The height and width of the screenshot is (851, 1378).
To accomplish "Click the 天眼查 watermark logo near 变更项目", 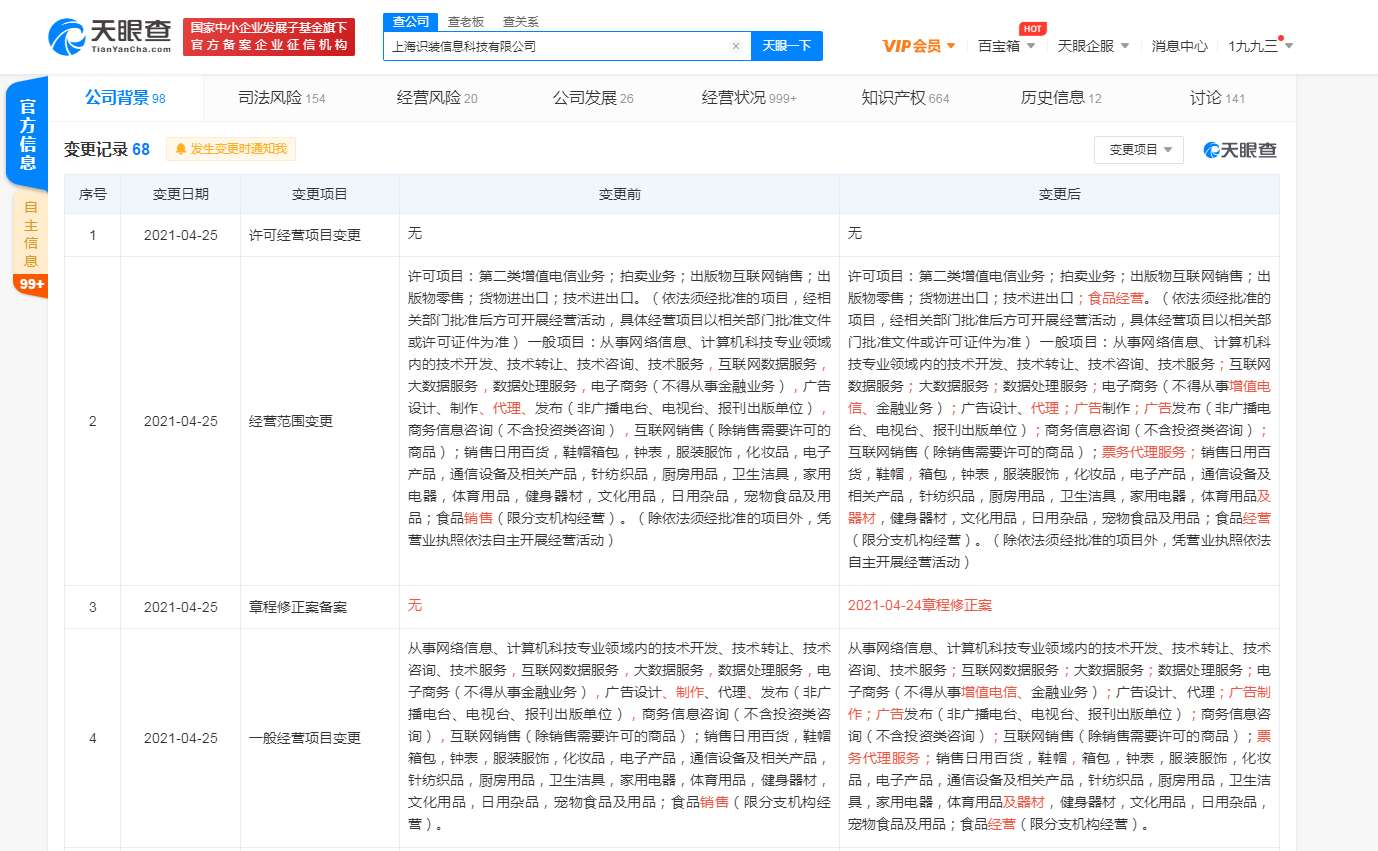I will [x=1240, y=150].
